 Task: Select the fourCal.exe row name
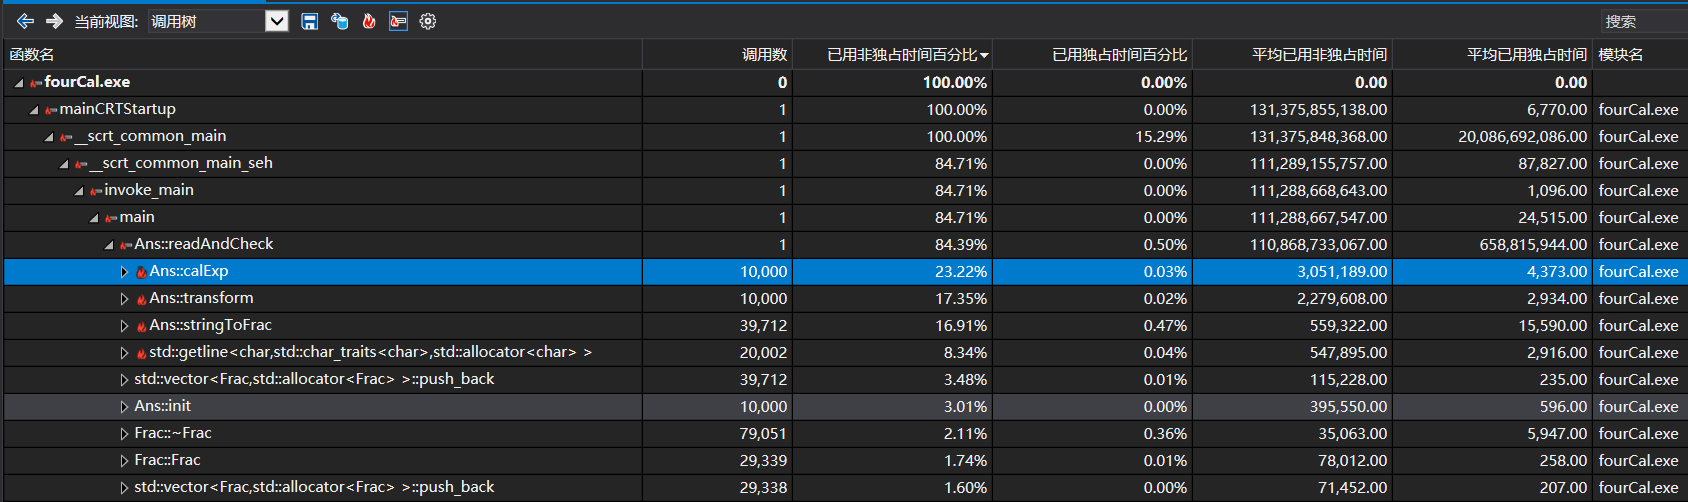click(87, 82)
